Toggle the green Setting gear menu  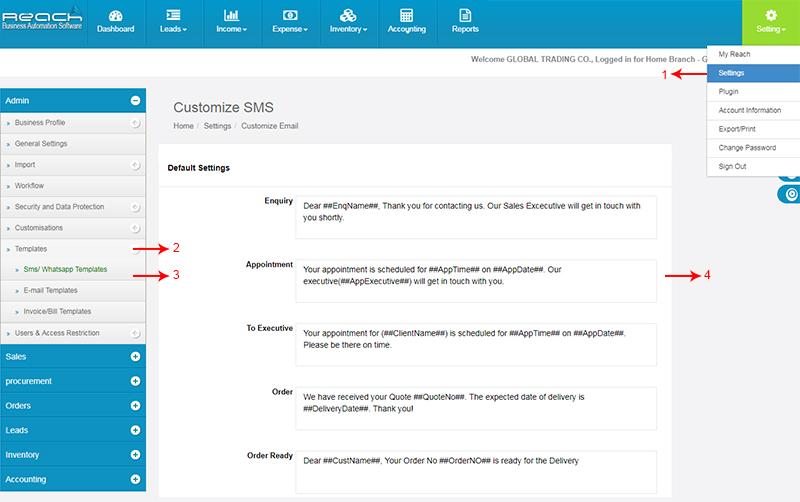(x=771, y=22)
